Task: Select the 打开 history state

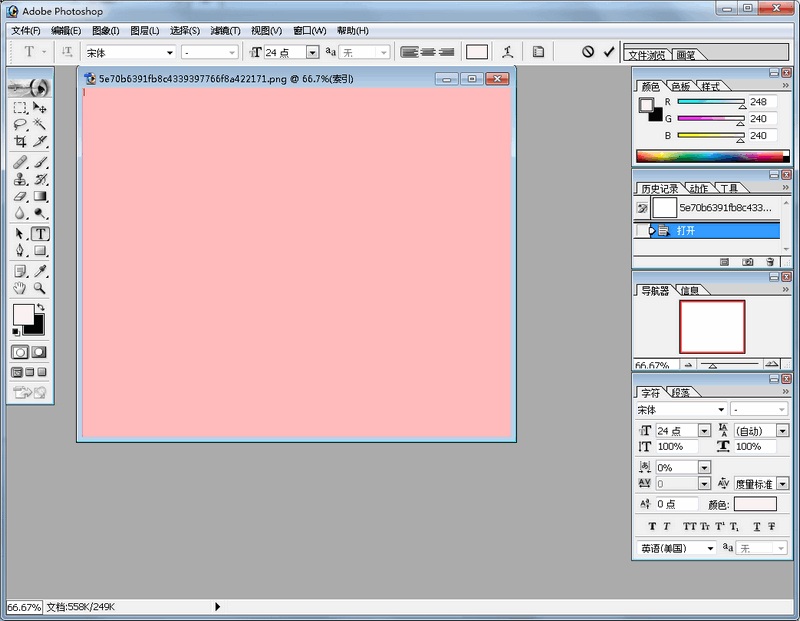Action: 685,232
